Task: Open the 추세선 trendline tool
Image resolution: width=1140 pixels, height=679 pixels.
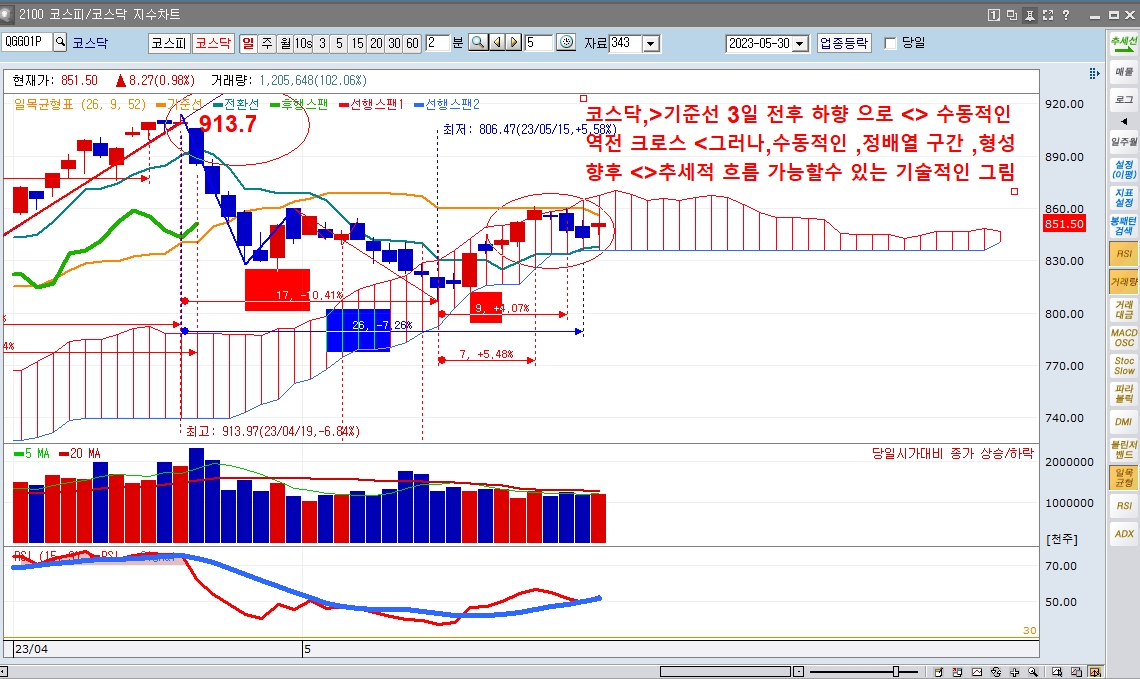Action: 1123,44
